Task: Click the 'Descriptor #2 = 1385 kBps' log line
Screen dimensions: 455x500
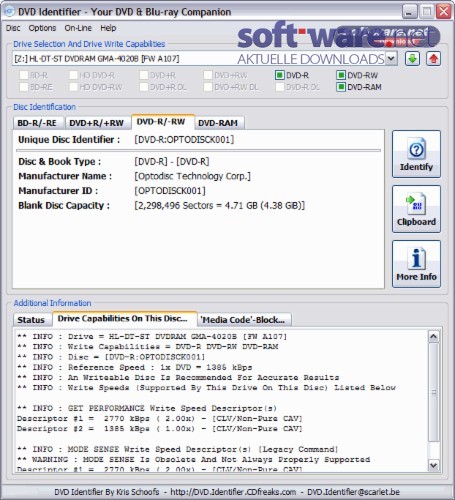Action: click(160, 429)
